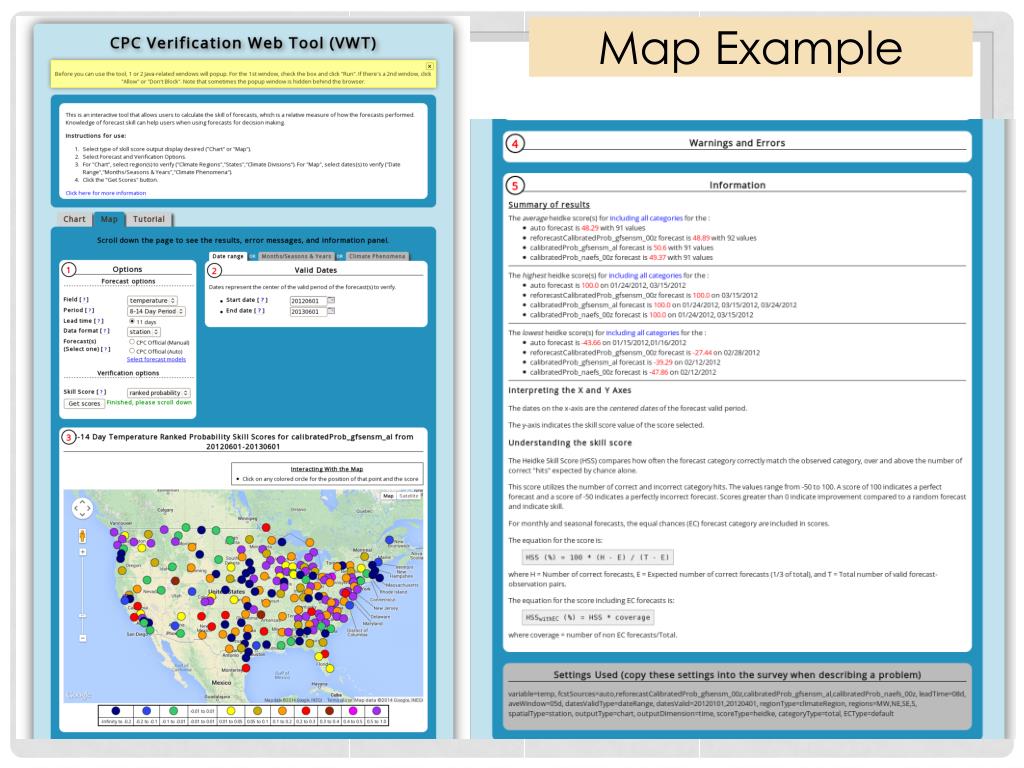1024x768 pixels.
Task: Click the map zoom slider handle
Action: (x=83, y=615)
